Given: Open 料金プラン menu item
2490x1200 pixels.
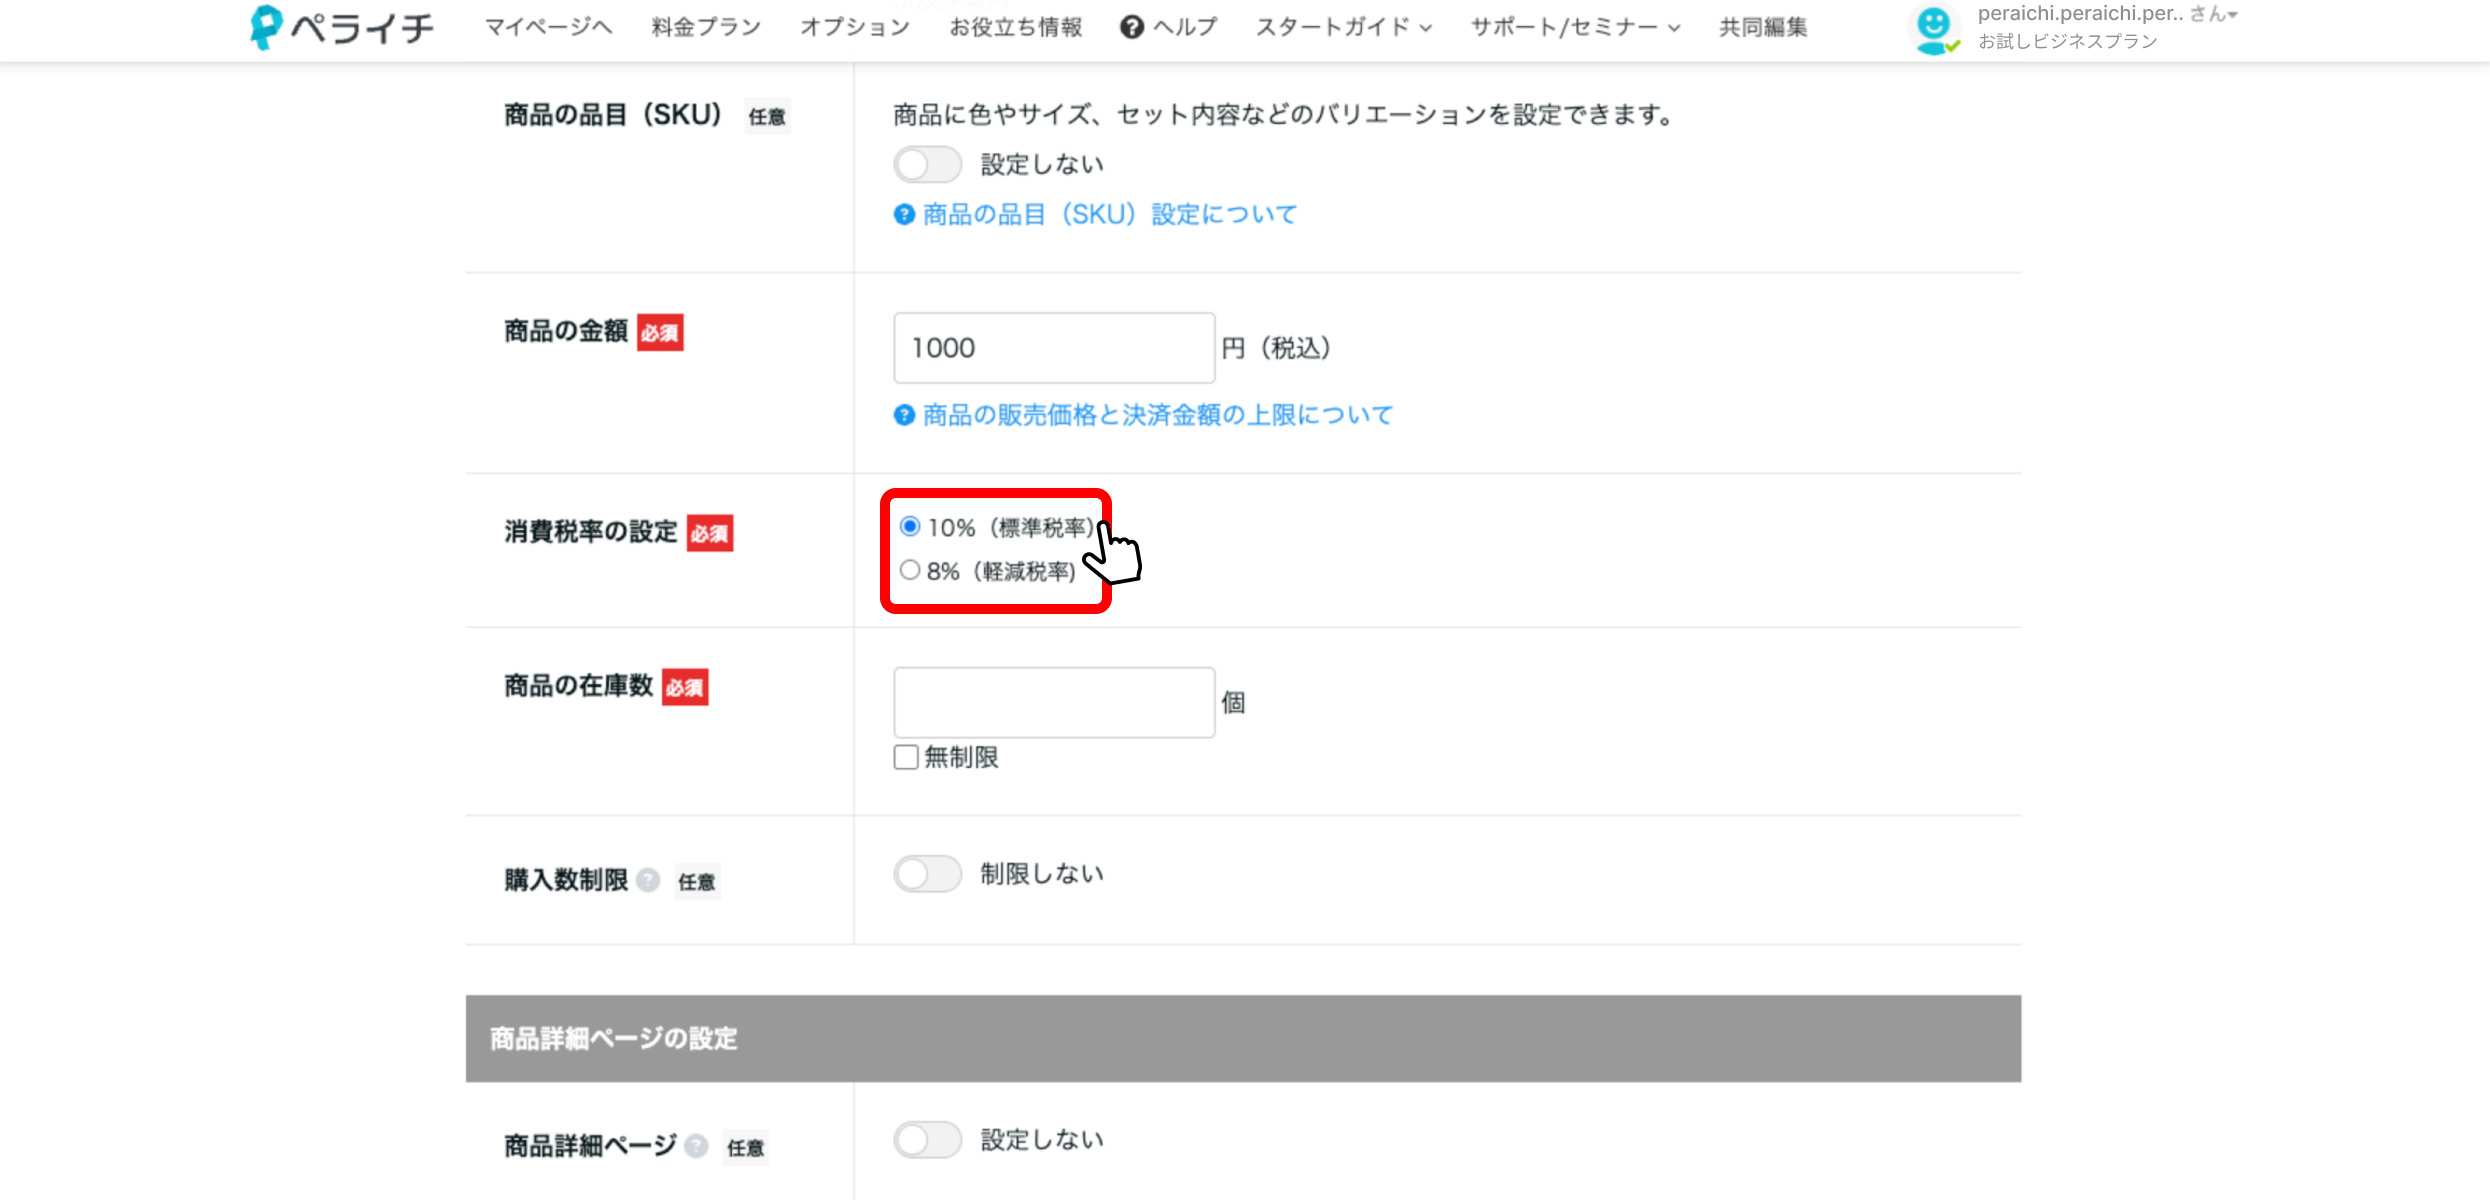Looking at the screenshot, I should pyautogui.click(x=706, y=27).
